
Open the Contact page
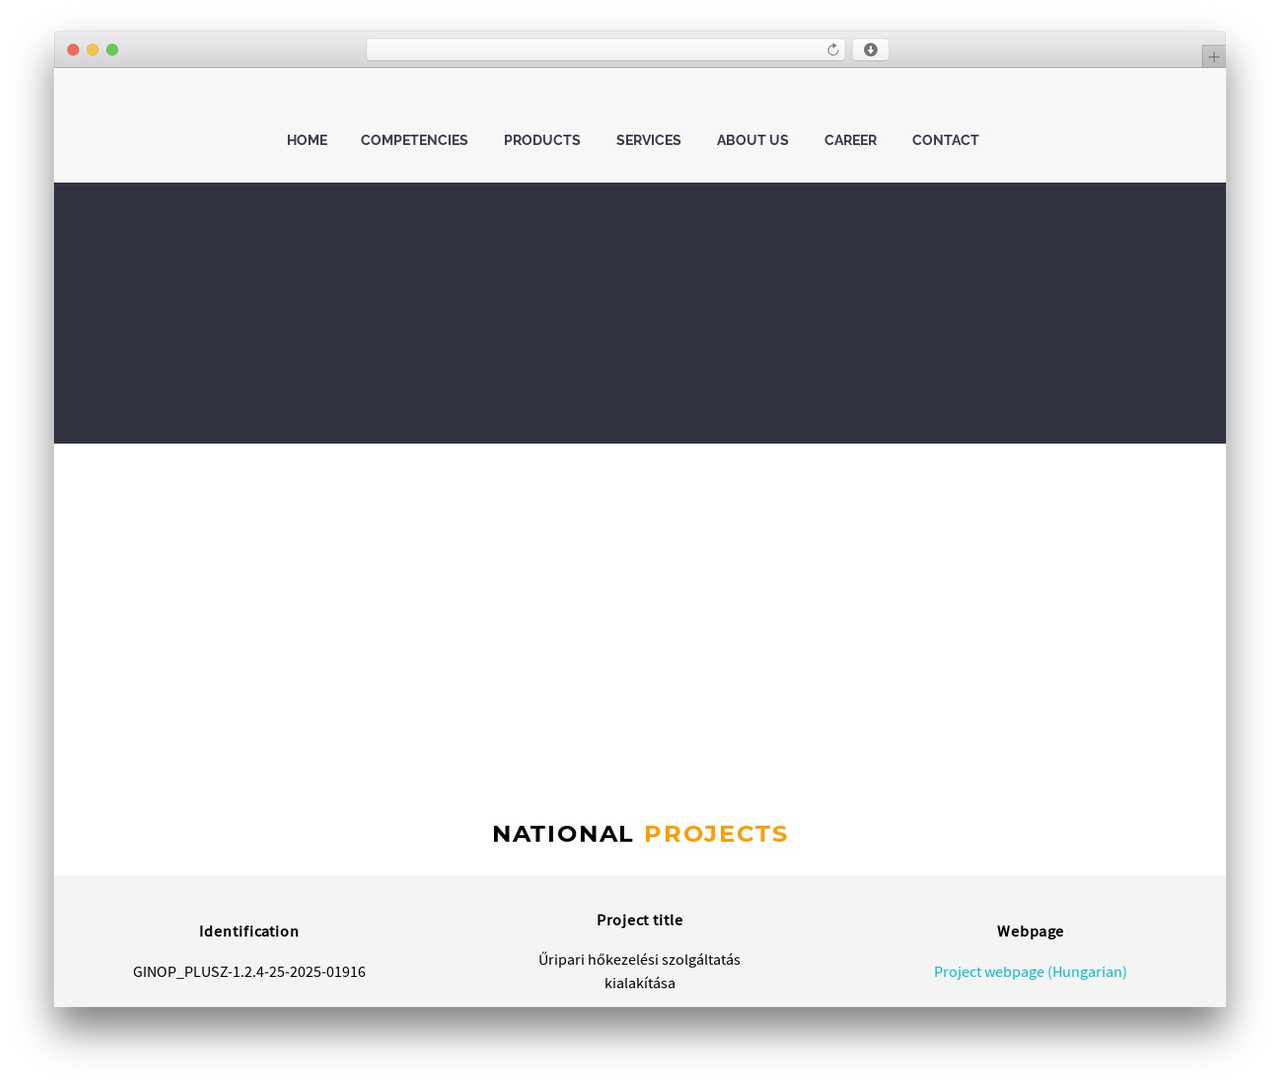[x=945, y=140]
